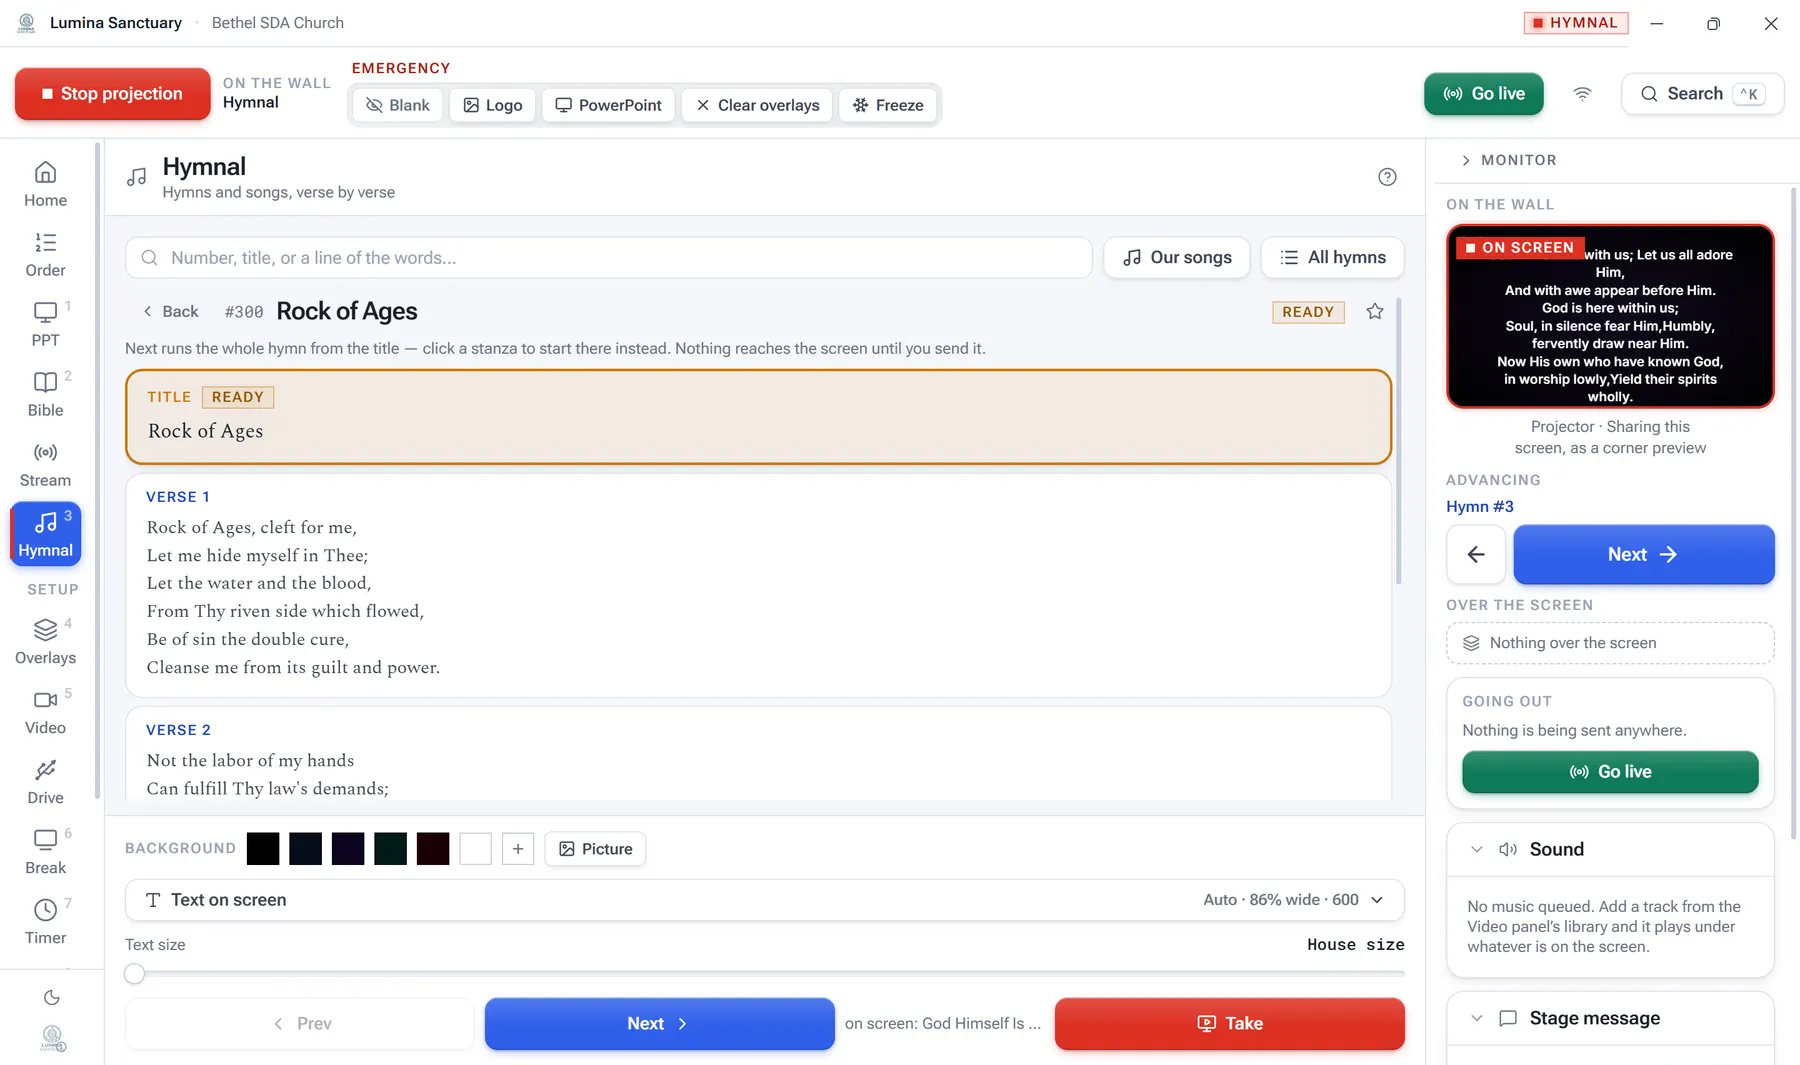
Task: Switch to Our songs list
Action: (1176, 257)
